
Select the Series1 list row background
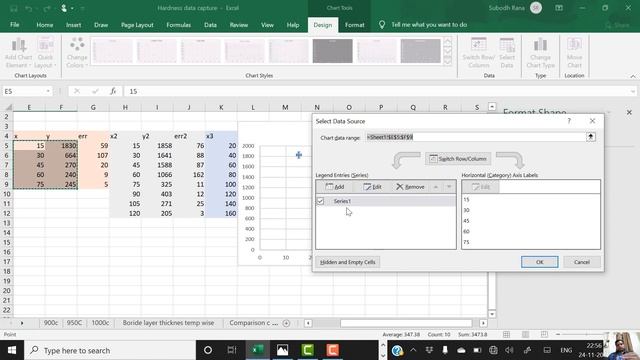(x=386, y=201)
